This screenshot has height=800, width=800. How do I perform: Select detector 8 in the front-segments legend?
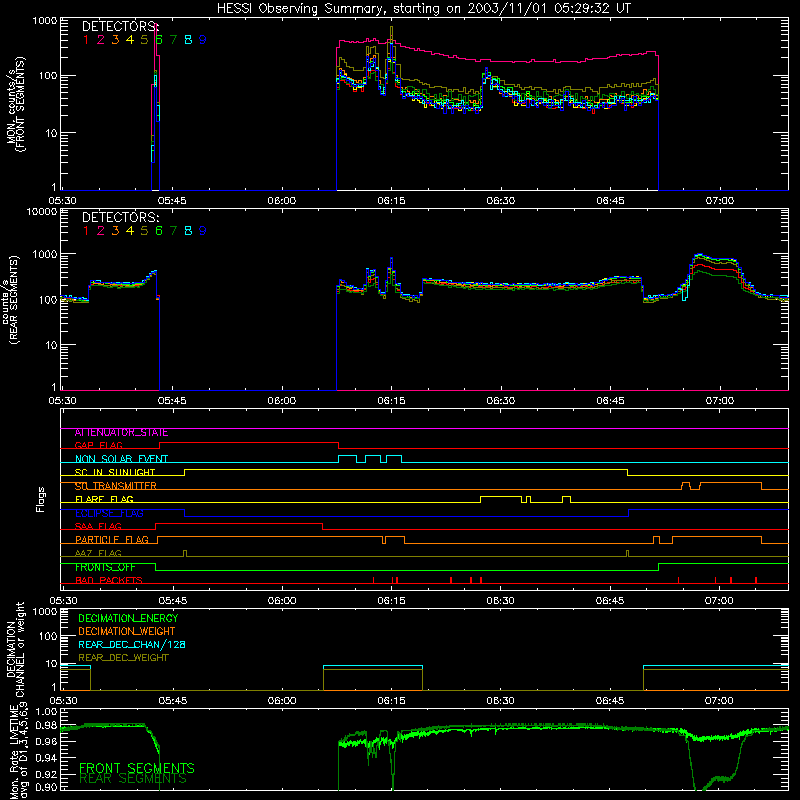click(x=188, y=39)
